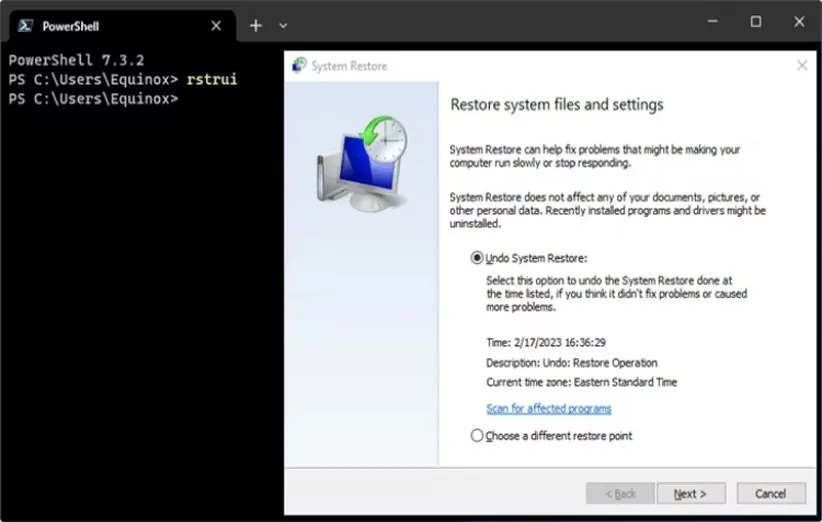Click the PowerShell icon on the tab
Image resolution: width=822 pixels, height=522 pixels.
pos(26,26)
